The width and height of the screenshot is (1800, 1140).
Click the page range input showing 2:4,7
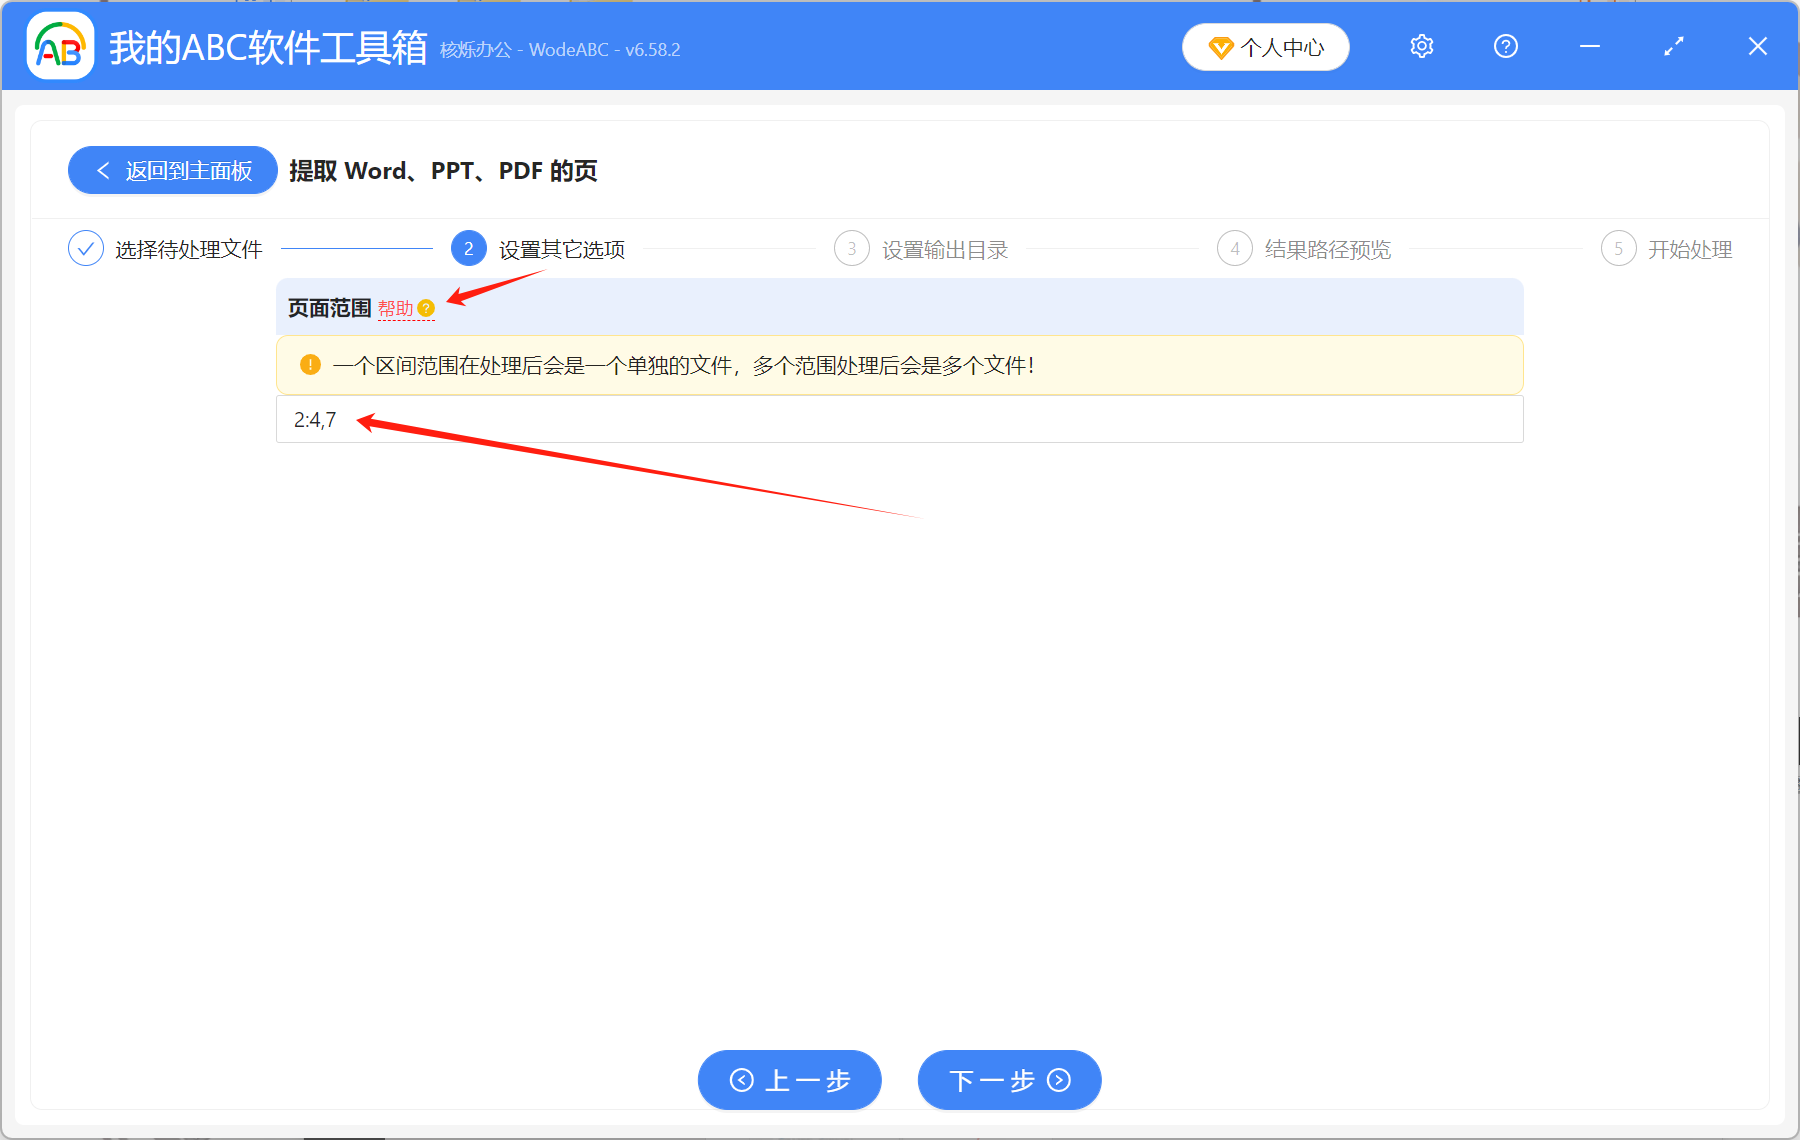[x=900, y=419]
